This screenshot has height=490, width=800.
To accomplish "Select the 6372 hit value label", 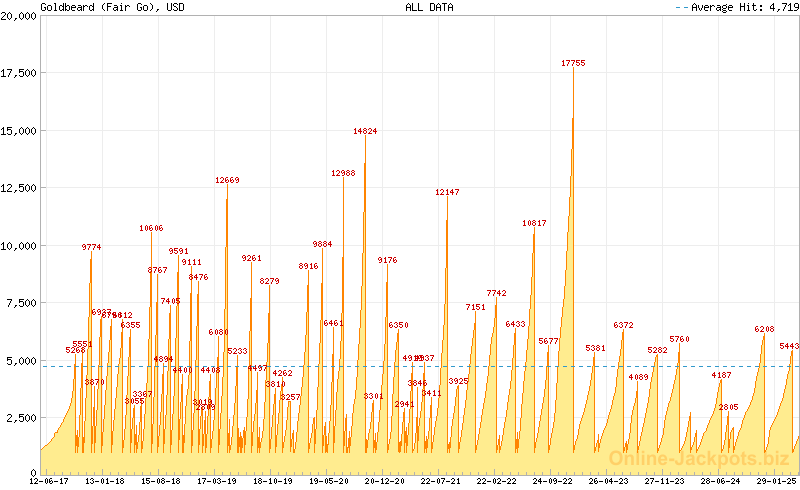I will coord(623,325).
